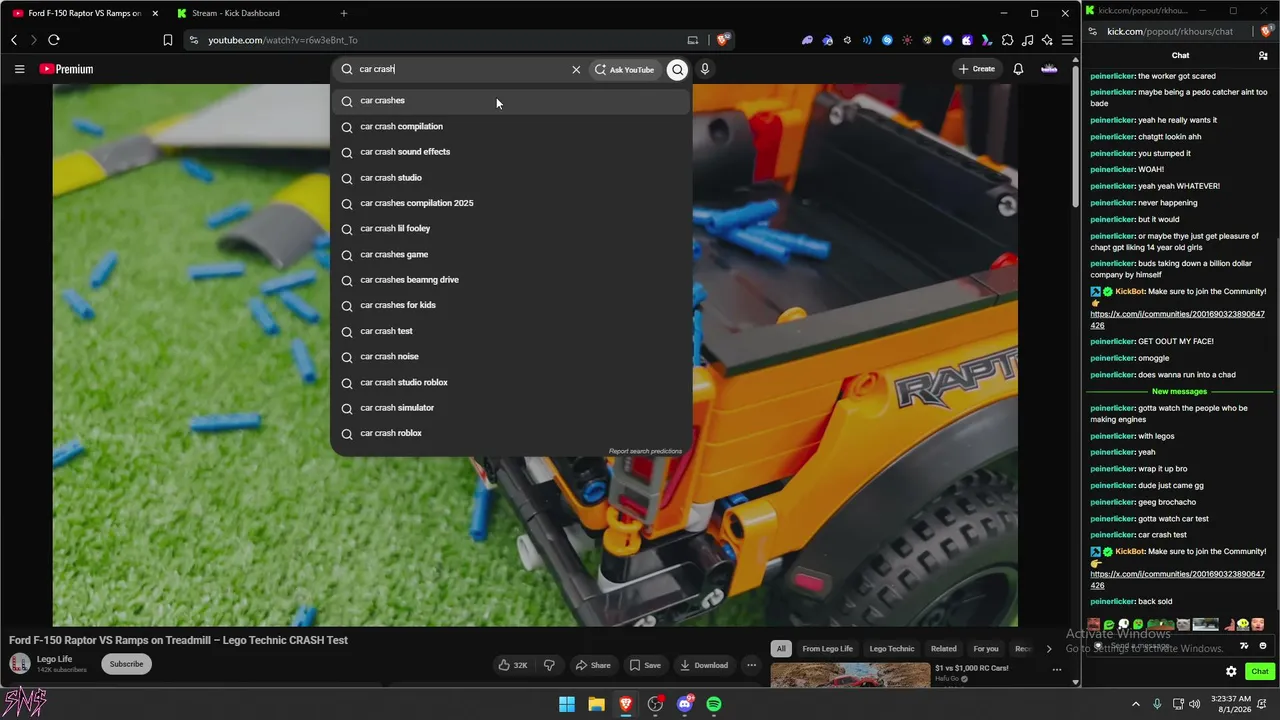Select the All filter chip

coord(781,649)
